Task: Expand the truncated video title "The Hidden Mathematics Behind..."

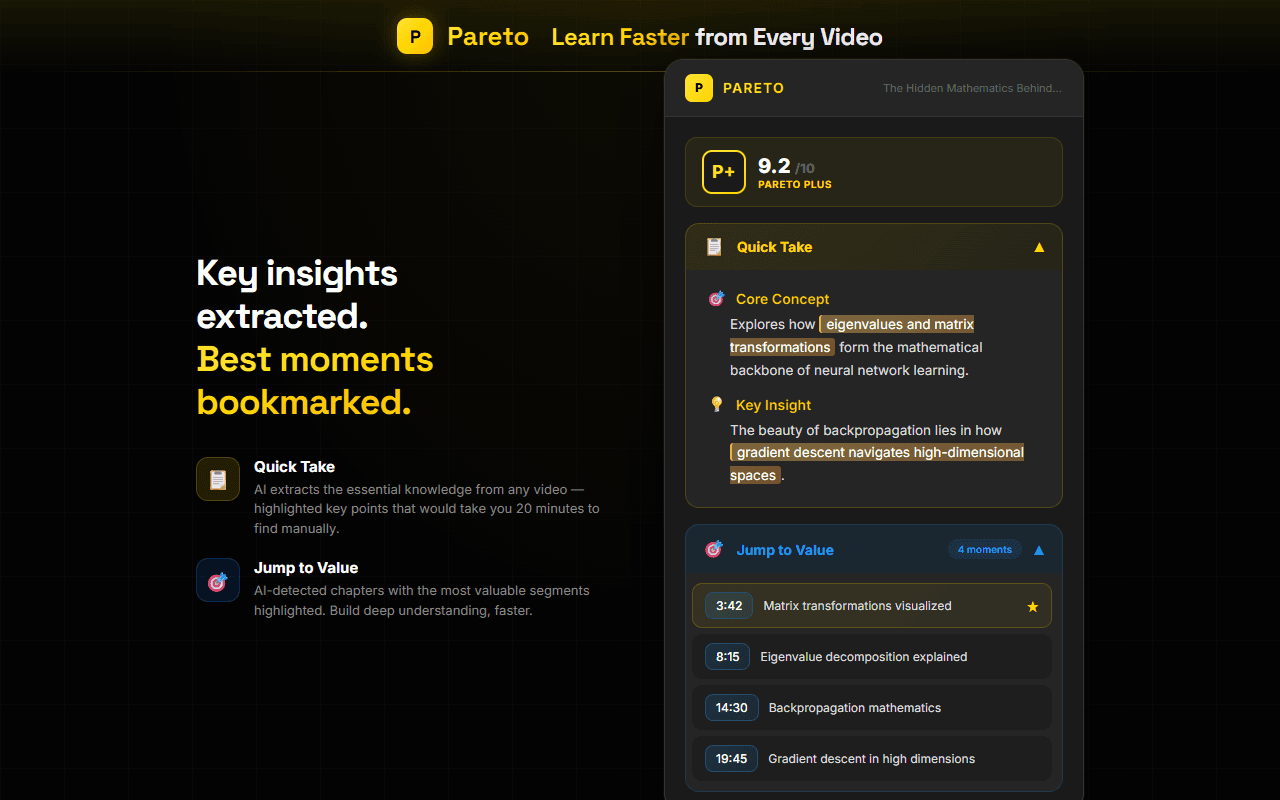Action: click(x=972, y=88)
